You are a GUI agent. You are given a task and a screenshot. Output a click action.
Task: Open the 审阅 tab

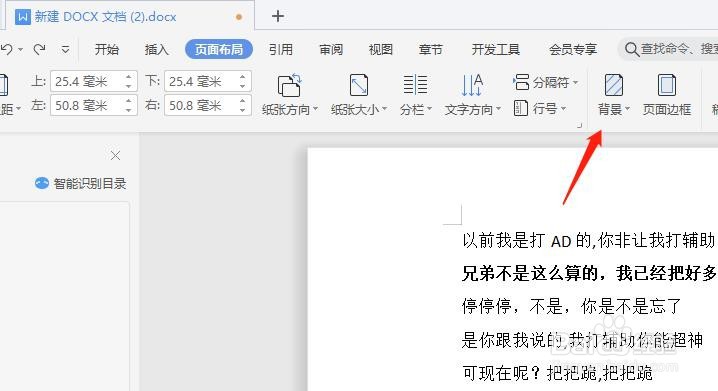click(331, 49)
